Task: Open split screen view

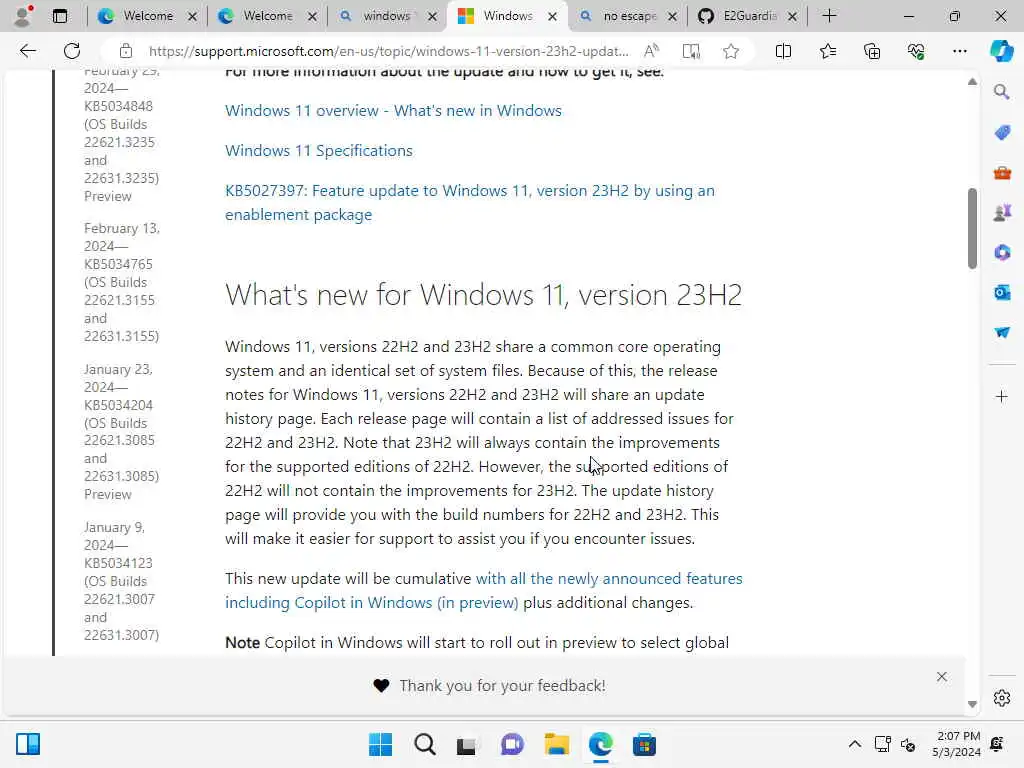Action: click(783, 51)
